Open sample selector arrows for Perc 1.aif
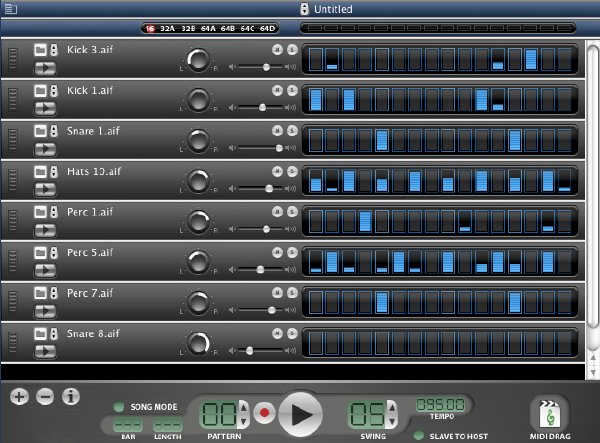The image size is (600, 443). pos(54,212)
